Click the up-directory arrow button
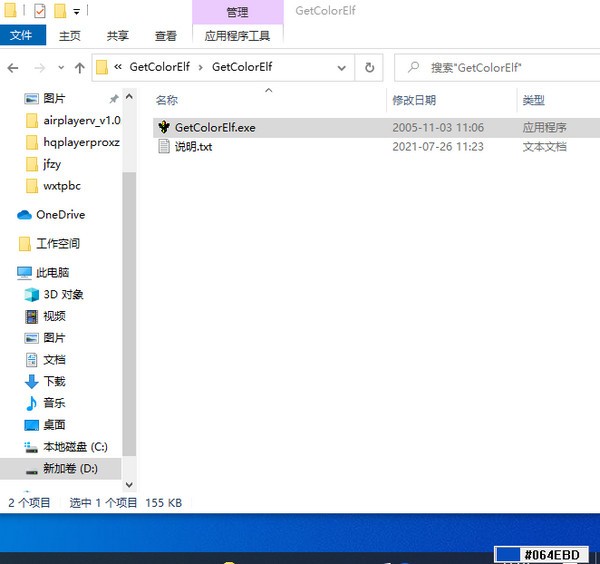This screenshot has width=600, height=564. click(x=79, y=68)
